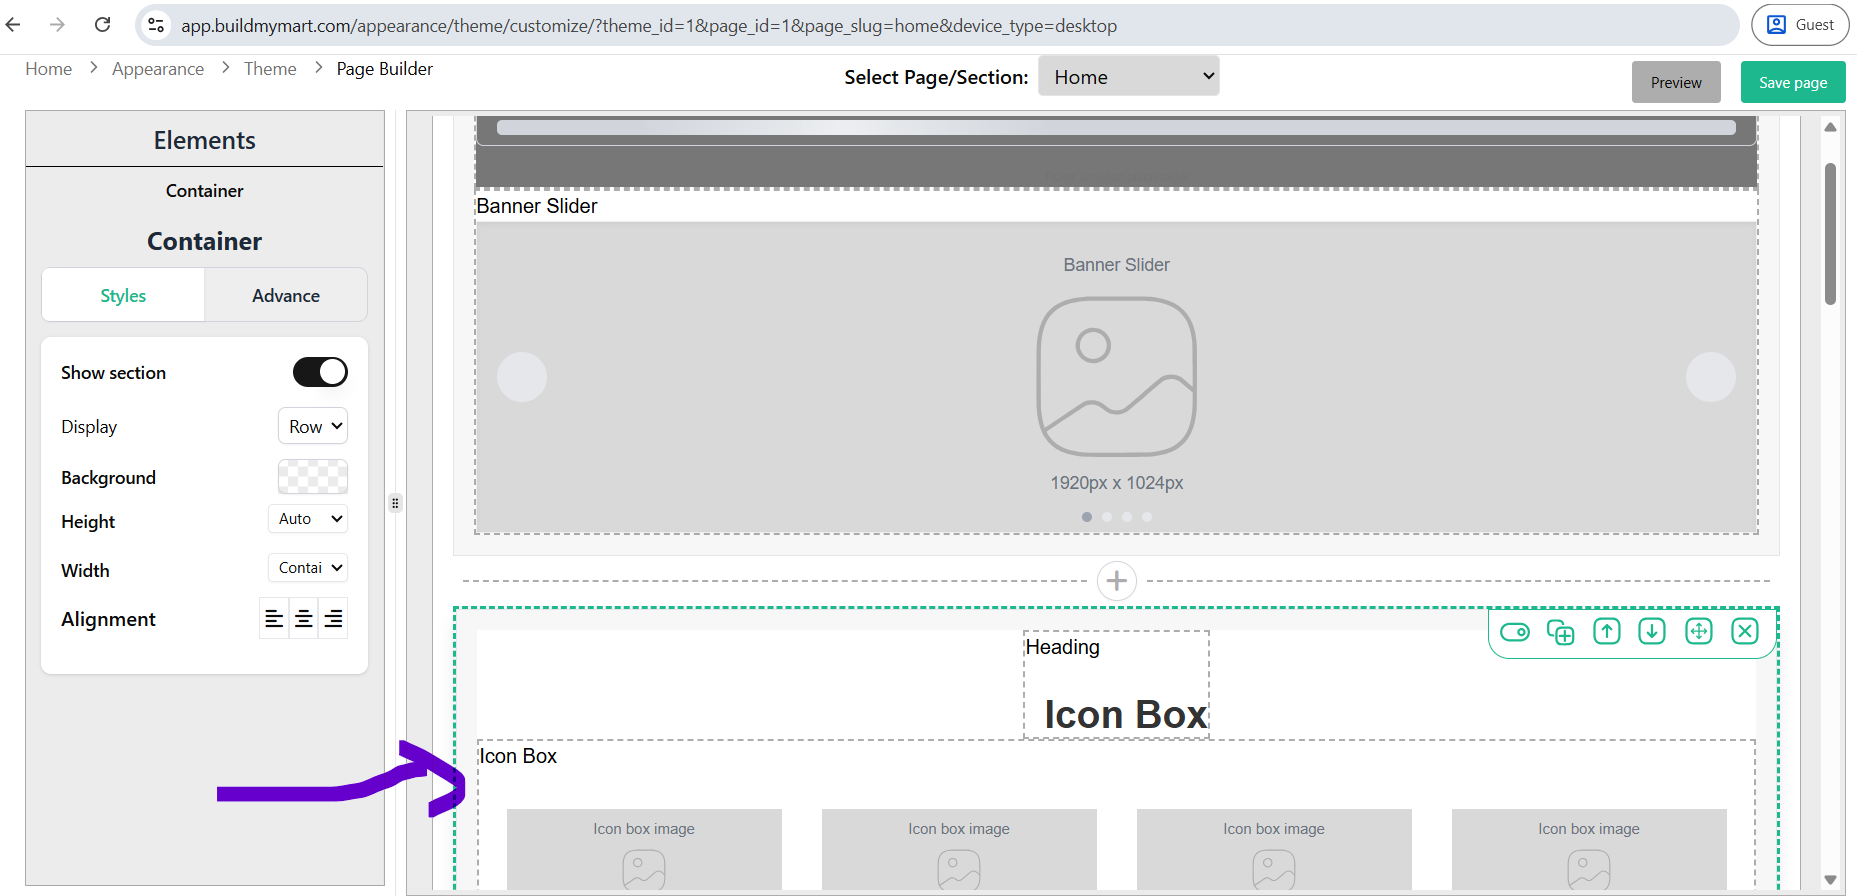Image resolution: width=1857 pixels, height=896 pixels.
Task: Open the Width dropdown
Action: pyautogui.click(x=308, y=567)
